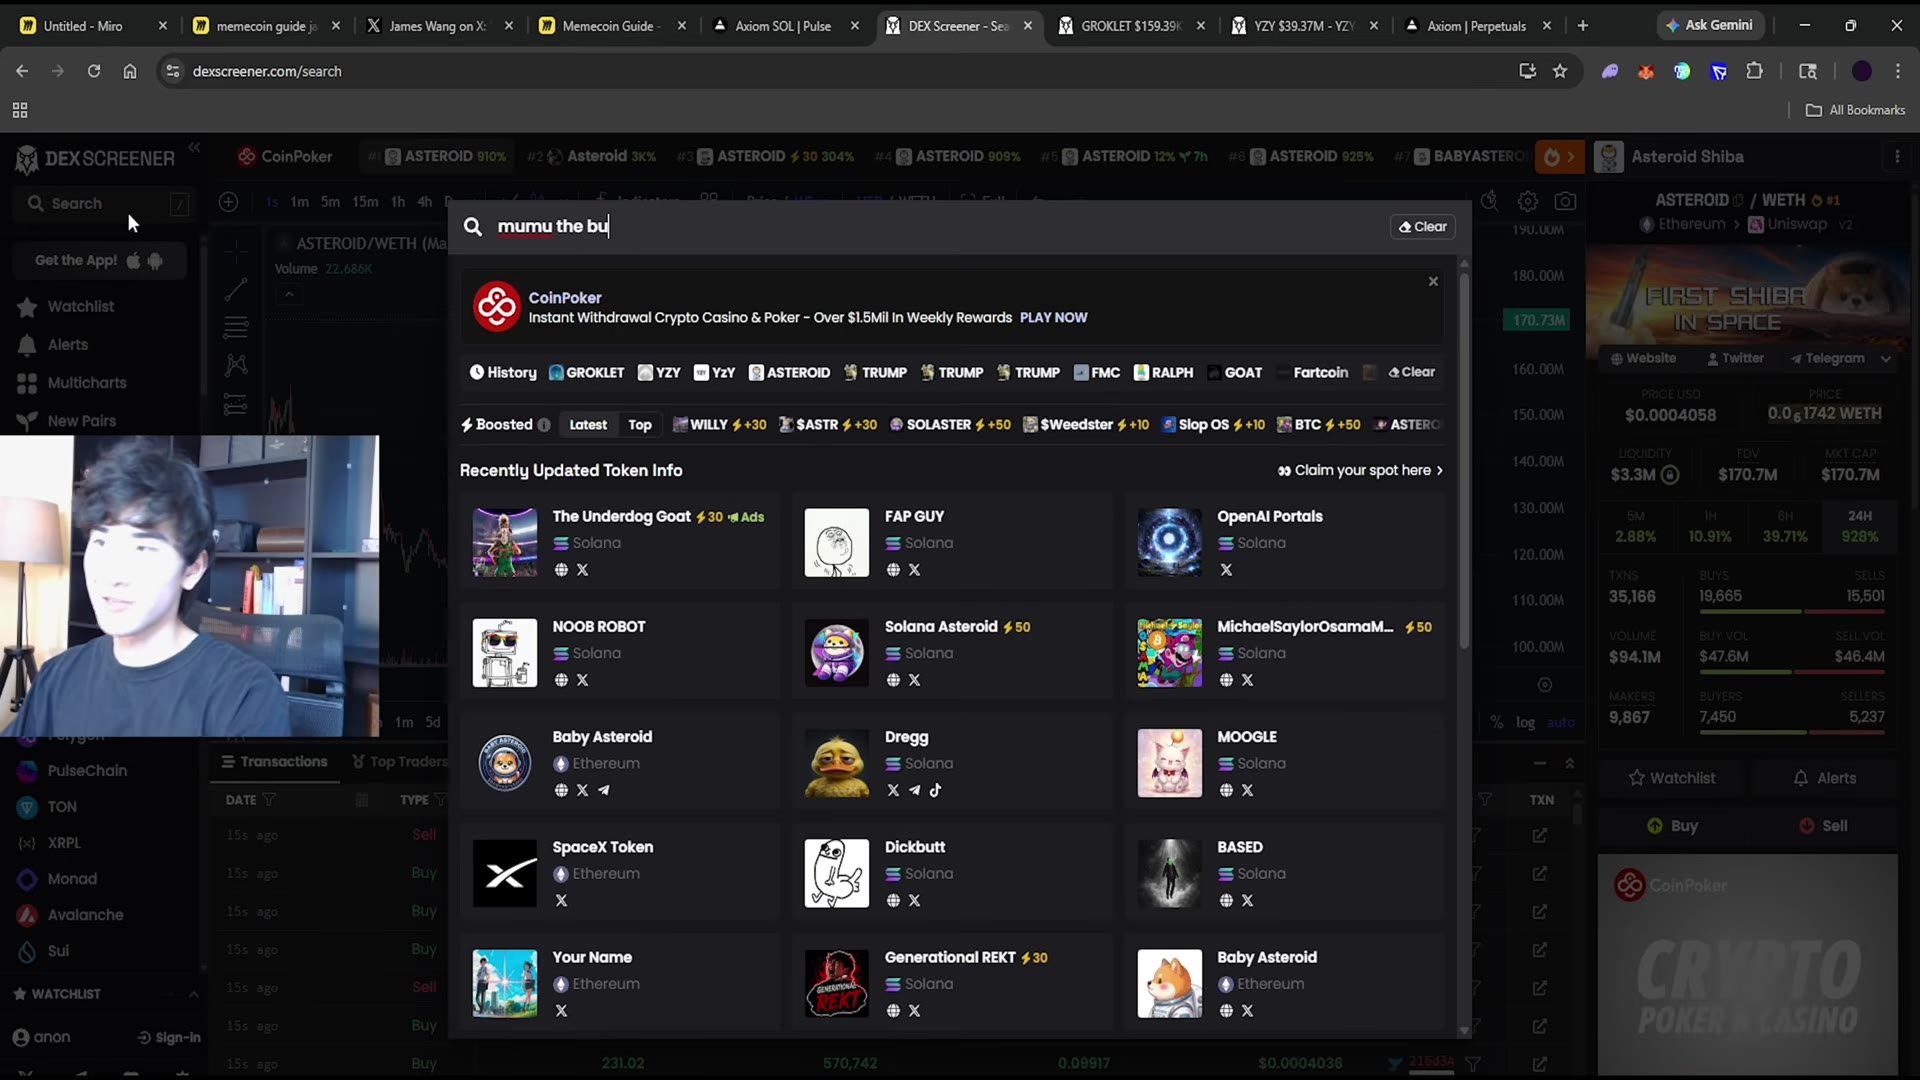Open website icon on Dickbutt card
This screenshot has height=1080, width=1920.
893,900
